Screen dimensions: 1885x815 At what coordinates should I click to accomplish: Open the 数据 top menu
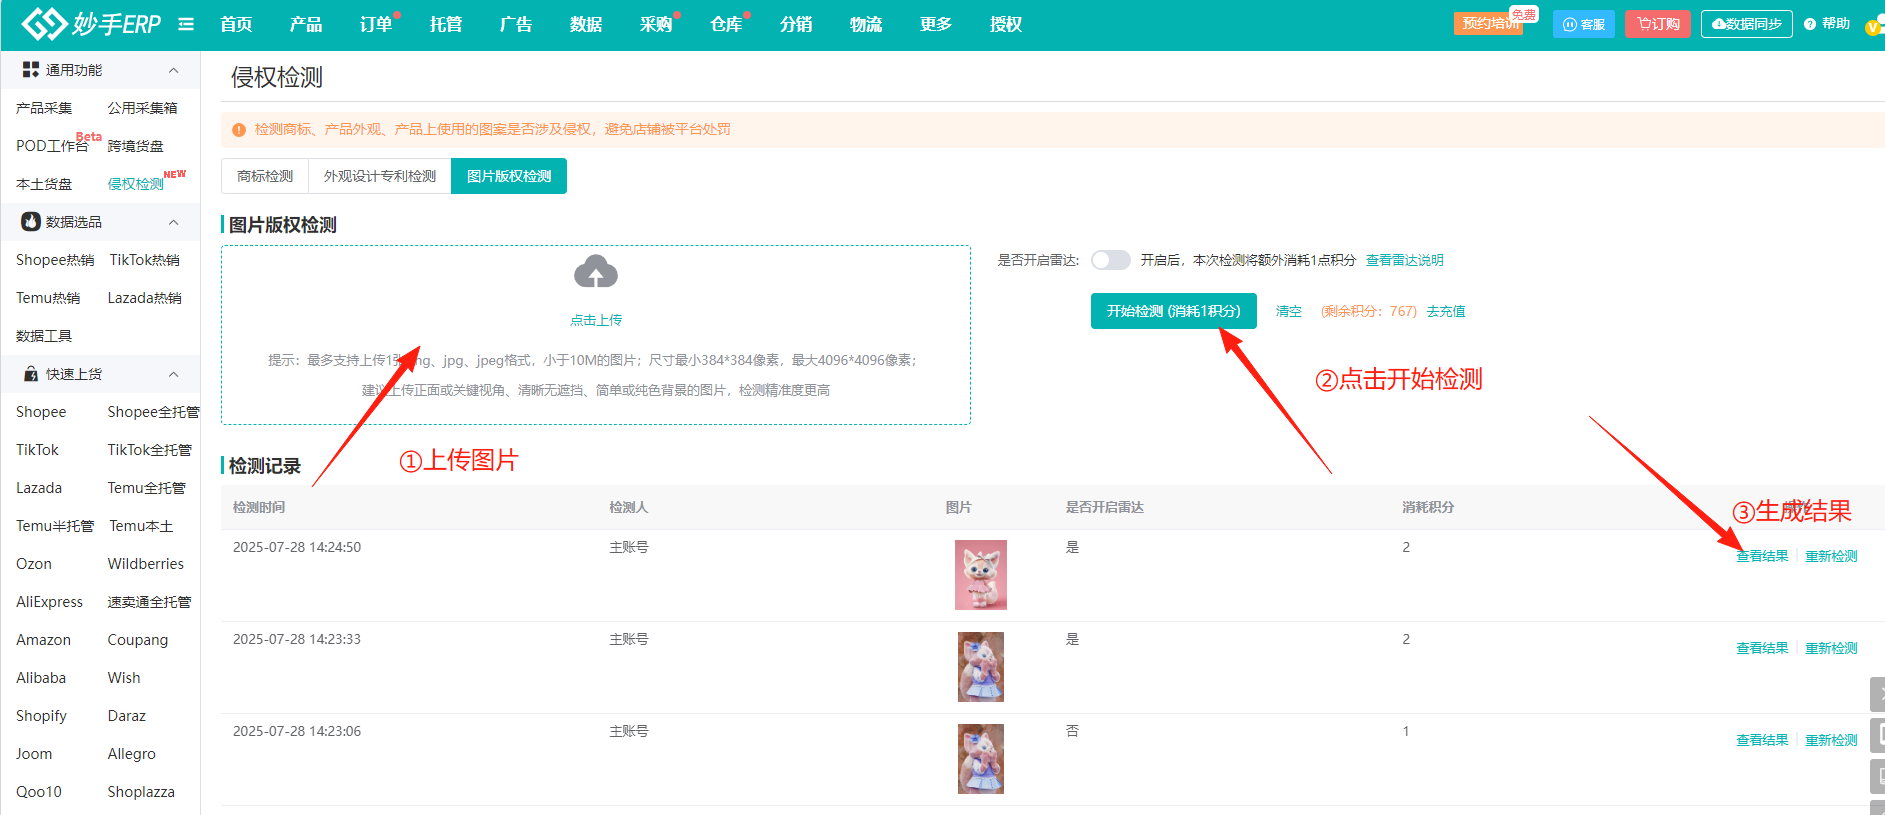[x=586, y=24]
